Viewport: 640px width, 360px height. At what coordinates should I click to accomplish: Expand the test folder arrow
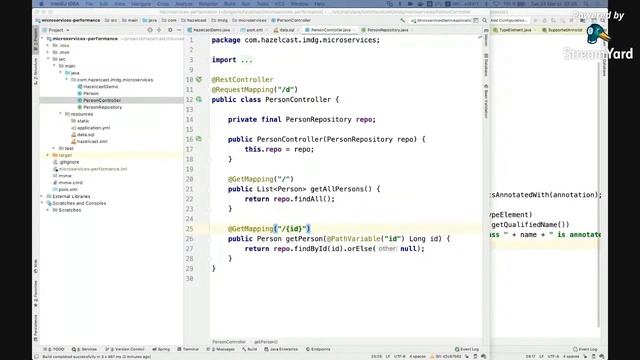tap(54, 149)
